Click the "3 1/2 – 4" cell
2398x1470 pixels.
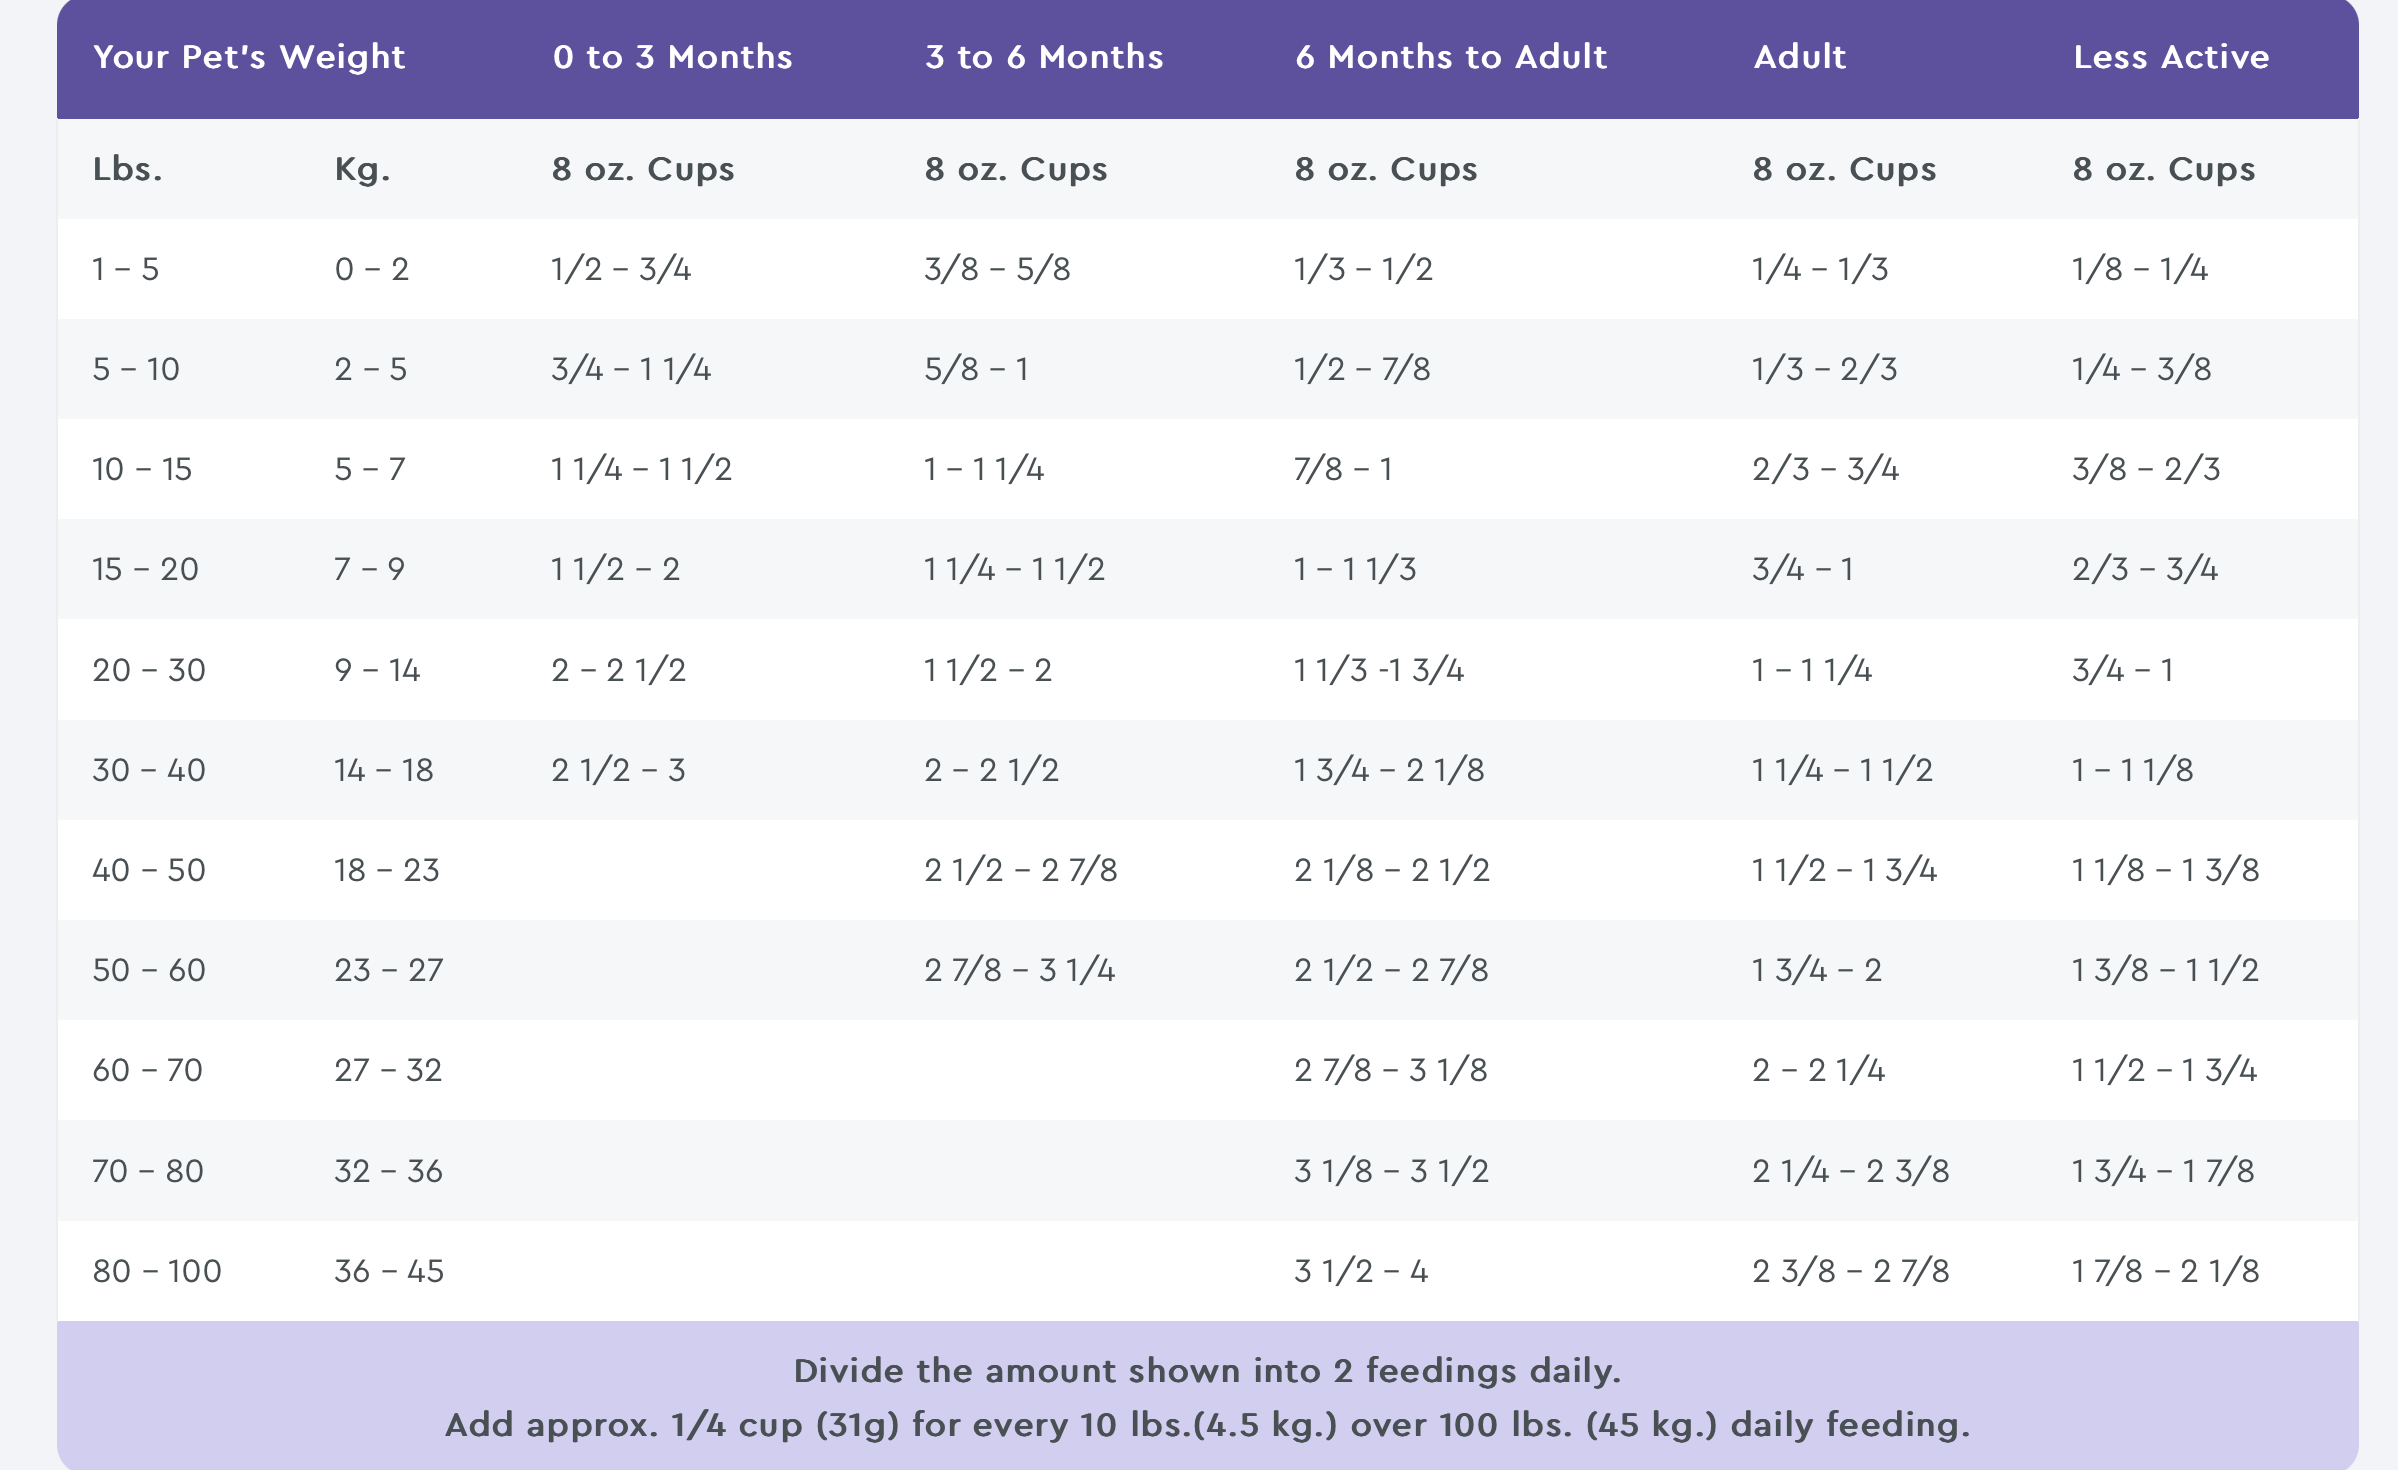click(x=1361, y=1271)
